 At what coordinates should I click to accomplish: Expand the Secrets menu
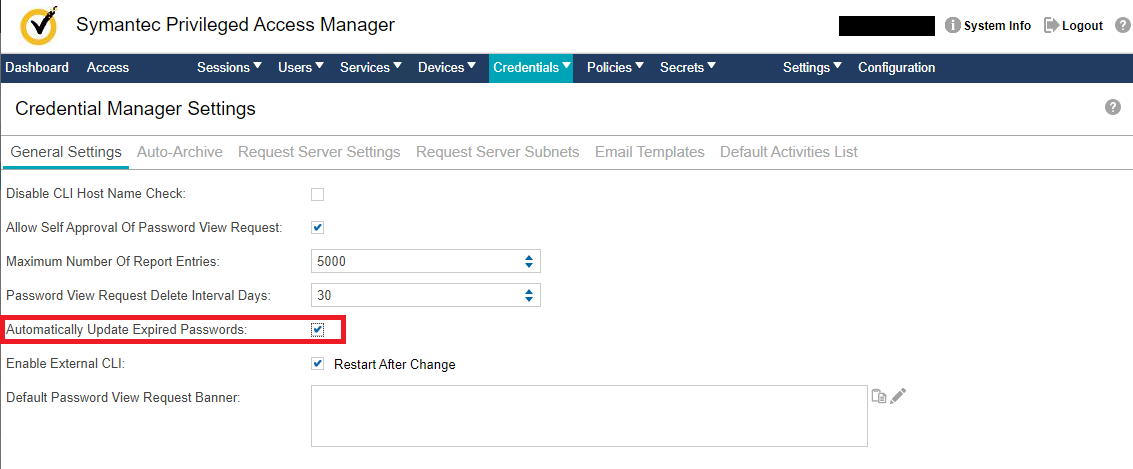[x=688, y=67]
